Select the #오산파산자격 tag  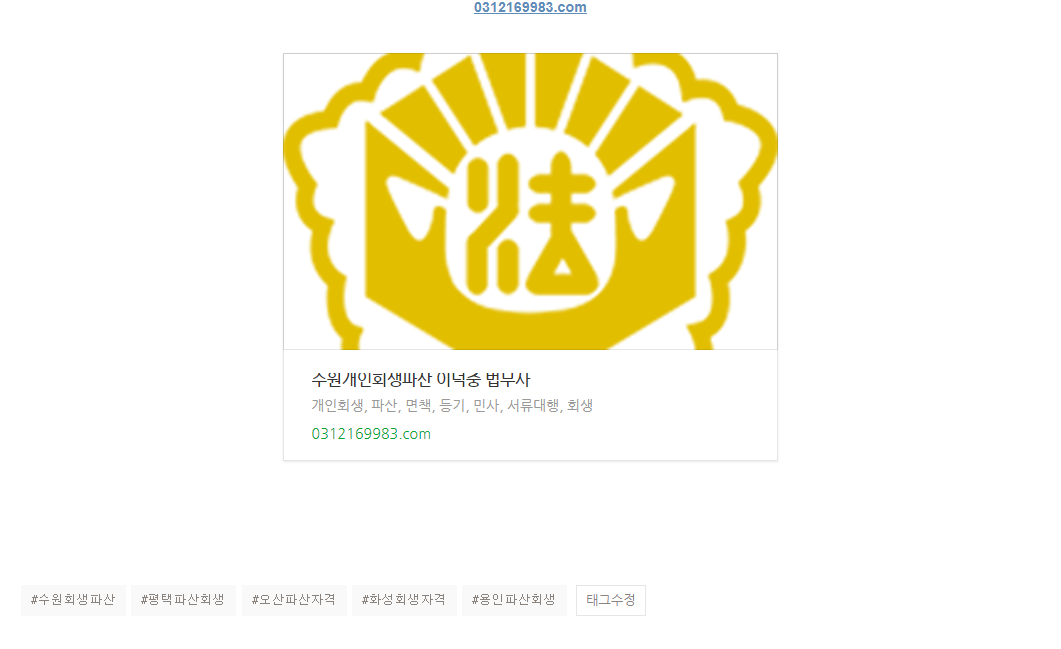(294, 600)
